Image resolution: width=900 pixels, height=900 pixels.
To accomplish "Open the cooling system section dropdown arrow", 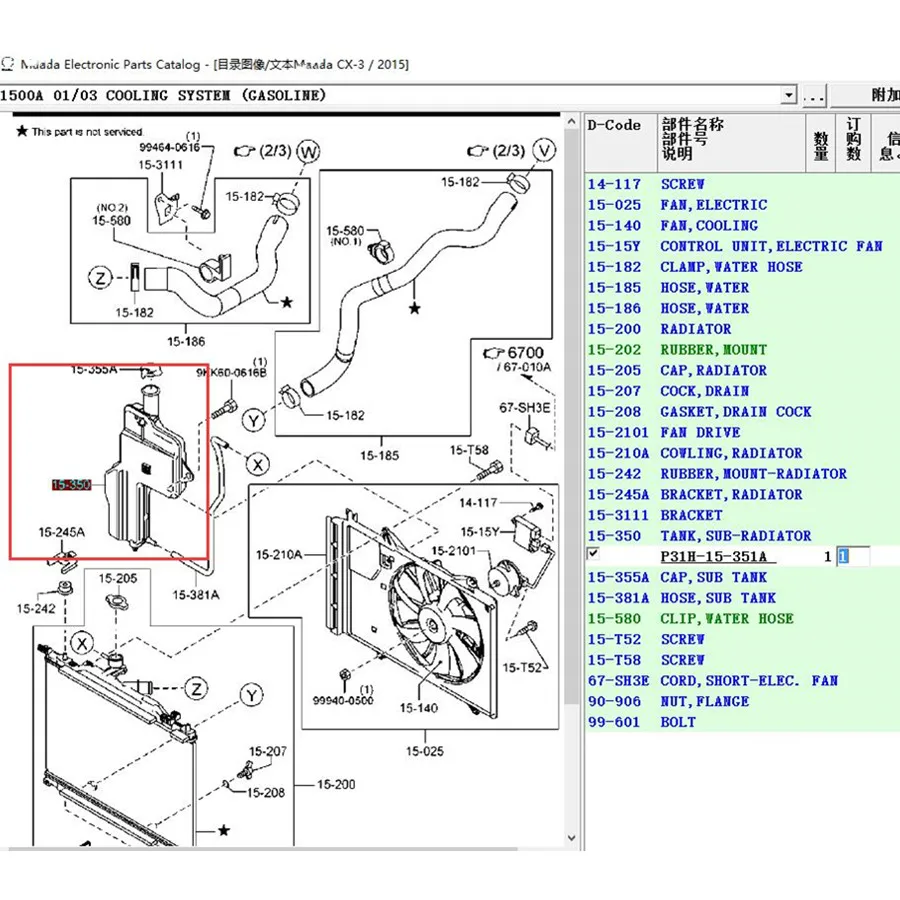I will pyautogui.click(x=789, y=95).
